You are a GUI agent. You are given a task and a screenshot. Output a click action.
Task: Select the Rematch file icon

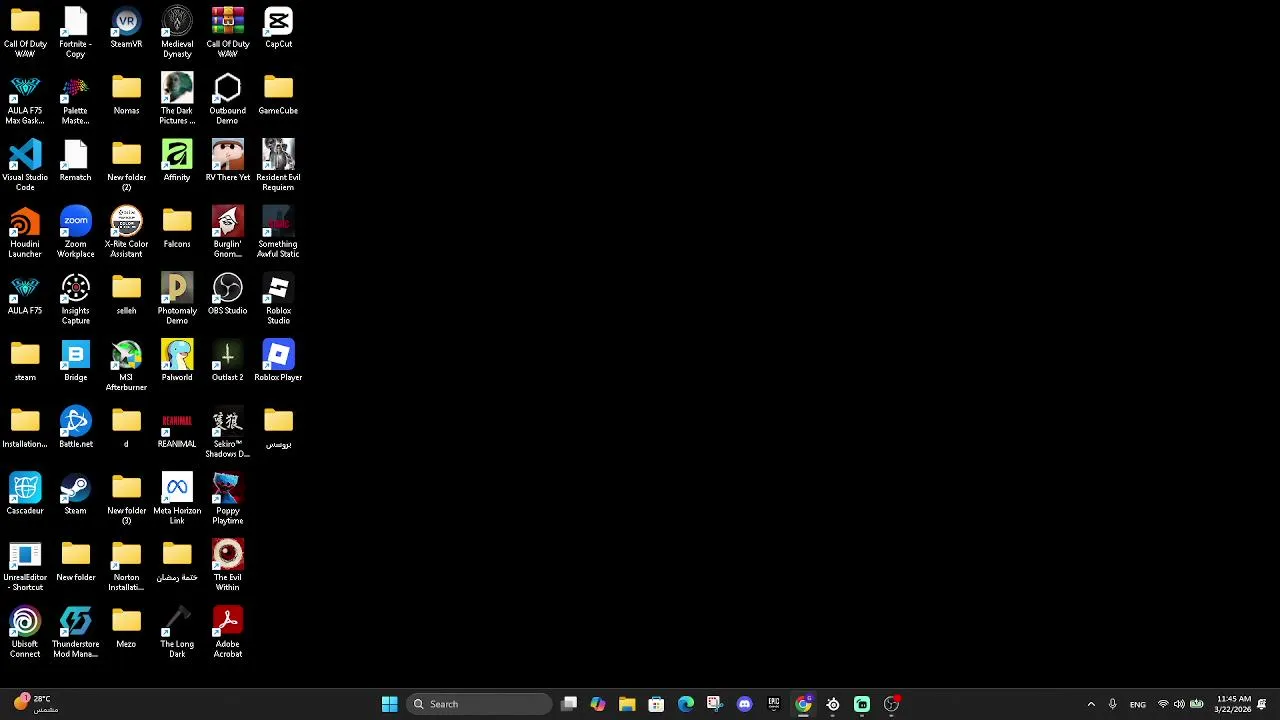click(x=75, y=162)
